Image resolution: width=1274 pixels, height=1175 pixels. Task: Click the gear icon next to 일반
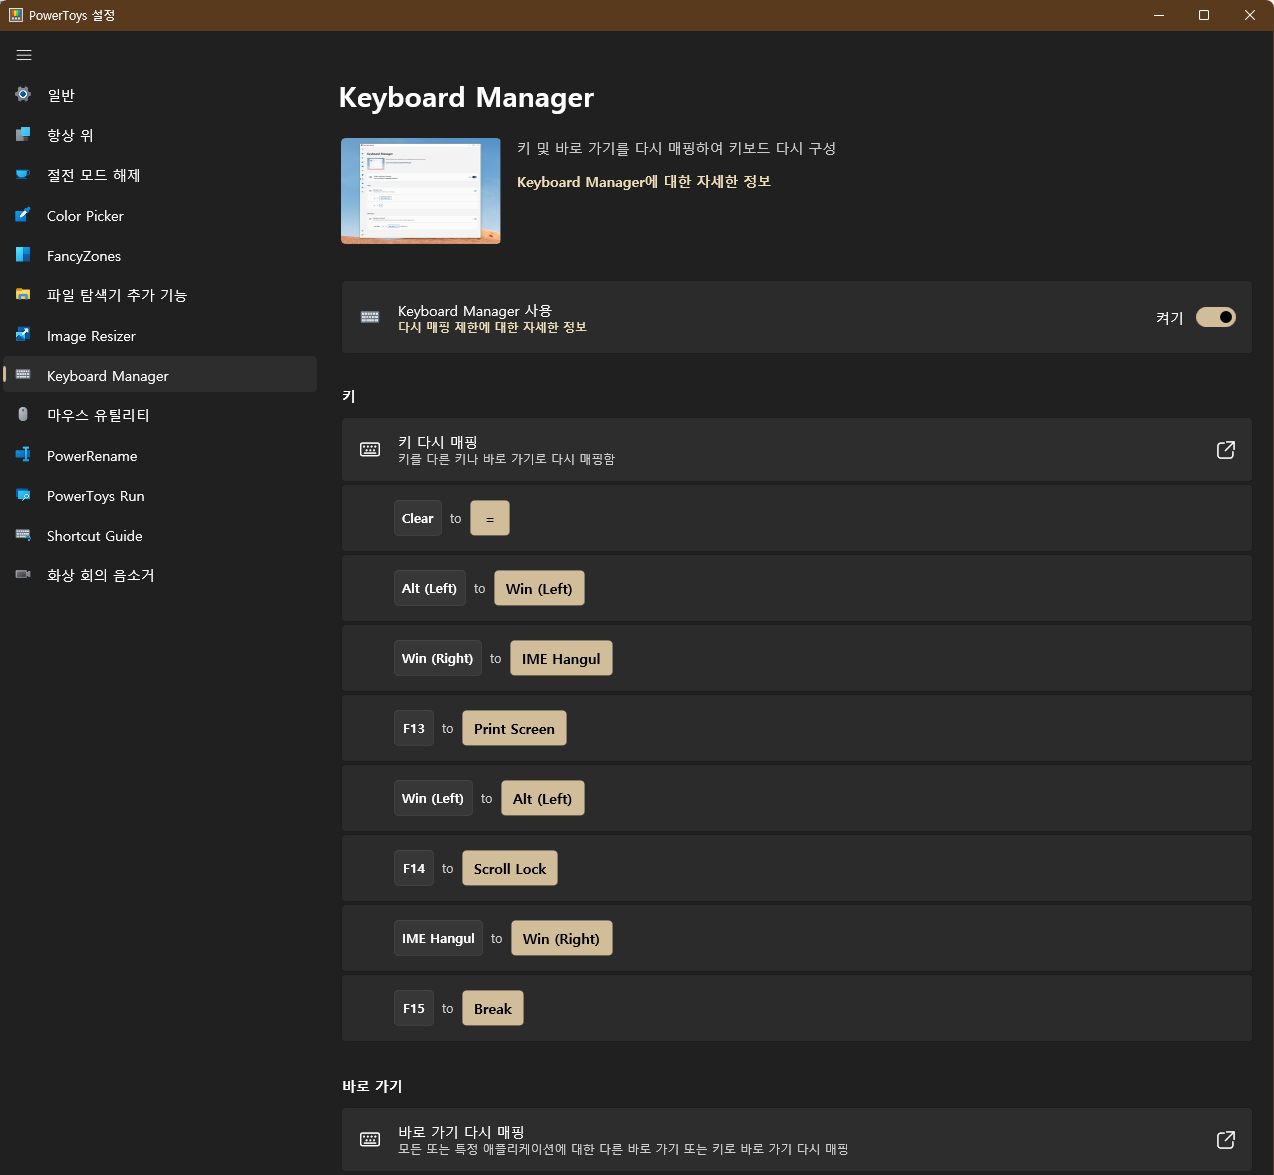click(x=23, y=94)
